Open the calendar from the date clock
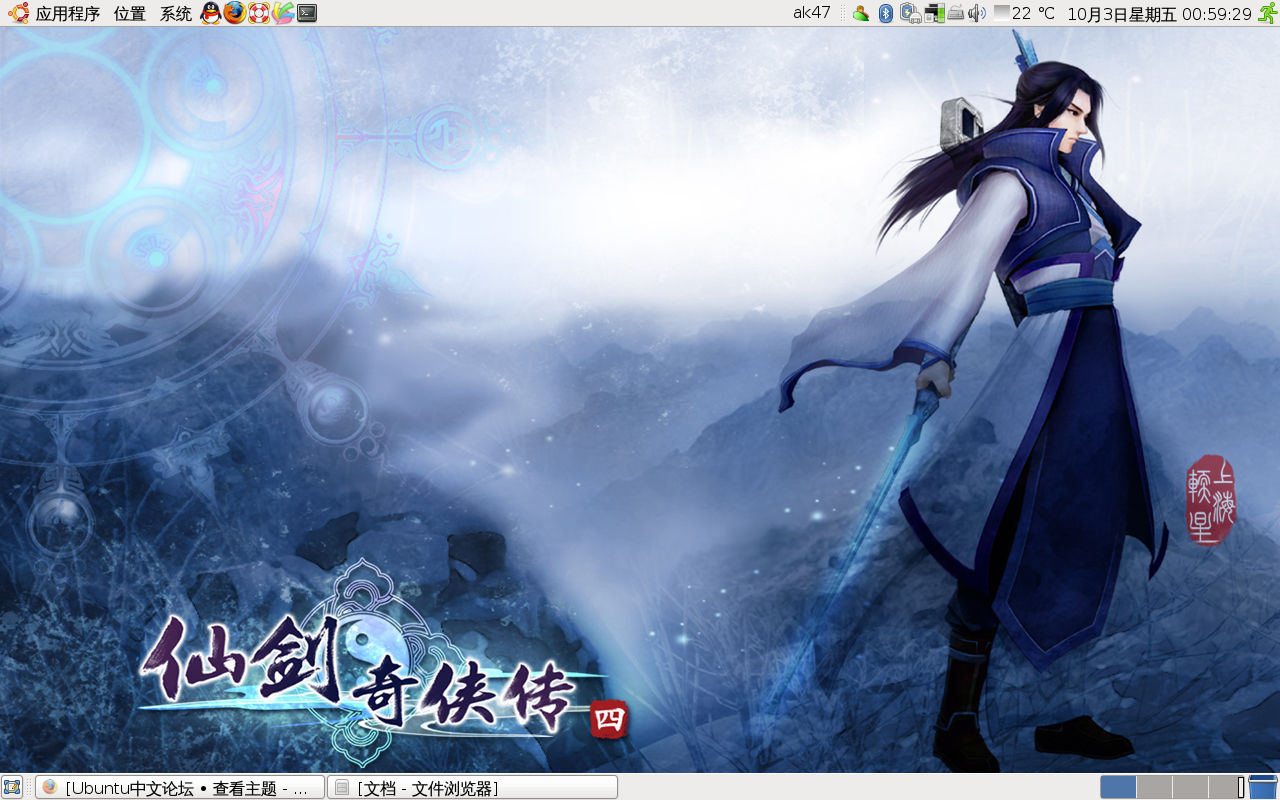Viewport: 1280px width, 800px height. point(1159,13)
